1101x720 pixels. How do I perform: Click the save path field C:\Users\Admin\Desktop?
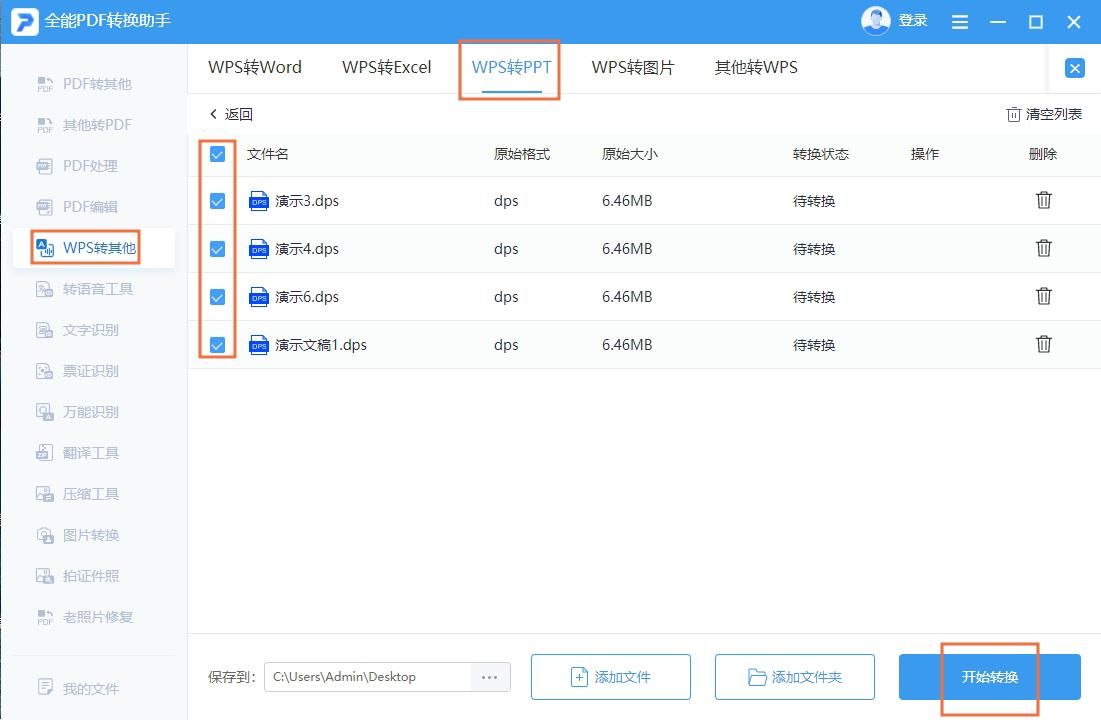[367, 677]
